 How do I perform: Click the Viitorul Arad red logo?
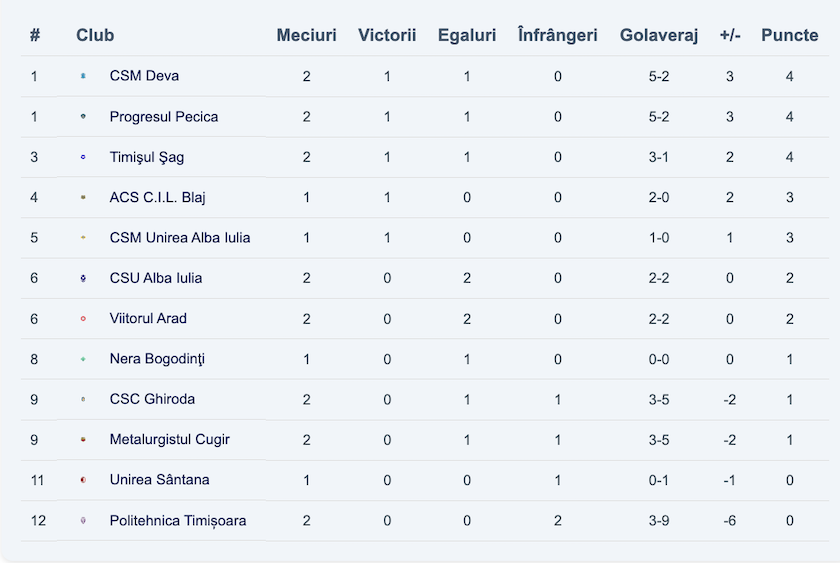point(83,319)
